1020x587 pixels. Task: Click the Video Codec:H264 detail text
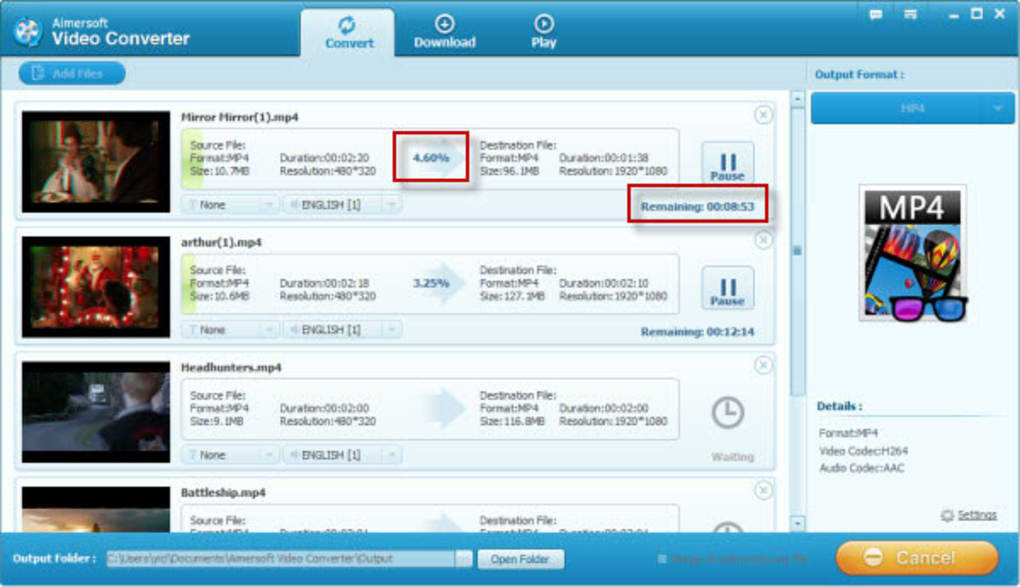863,450
